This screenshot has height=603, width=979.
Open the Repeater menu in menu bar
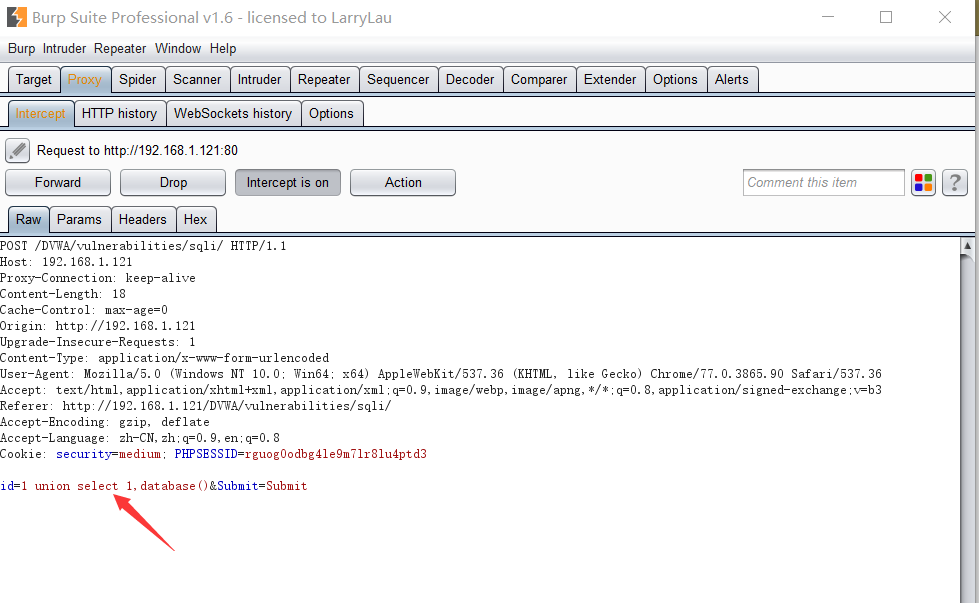120,49
